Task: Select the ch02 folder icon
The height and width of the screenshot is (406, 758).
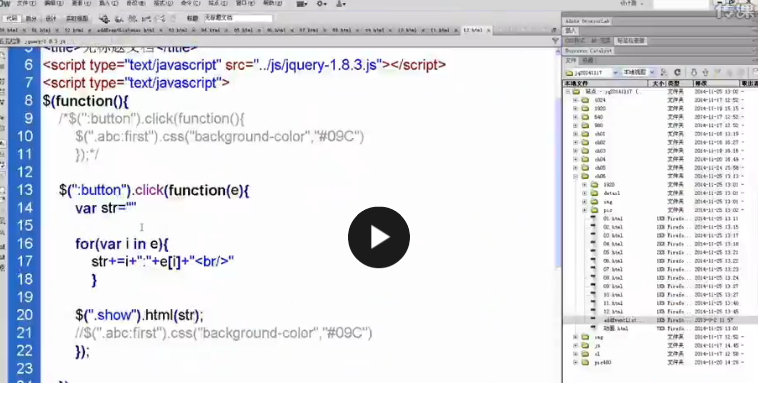Action: pos(585,143)
